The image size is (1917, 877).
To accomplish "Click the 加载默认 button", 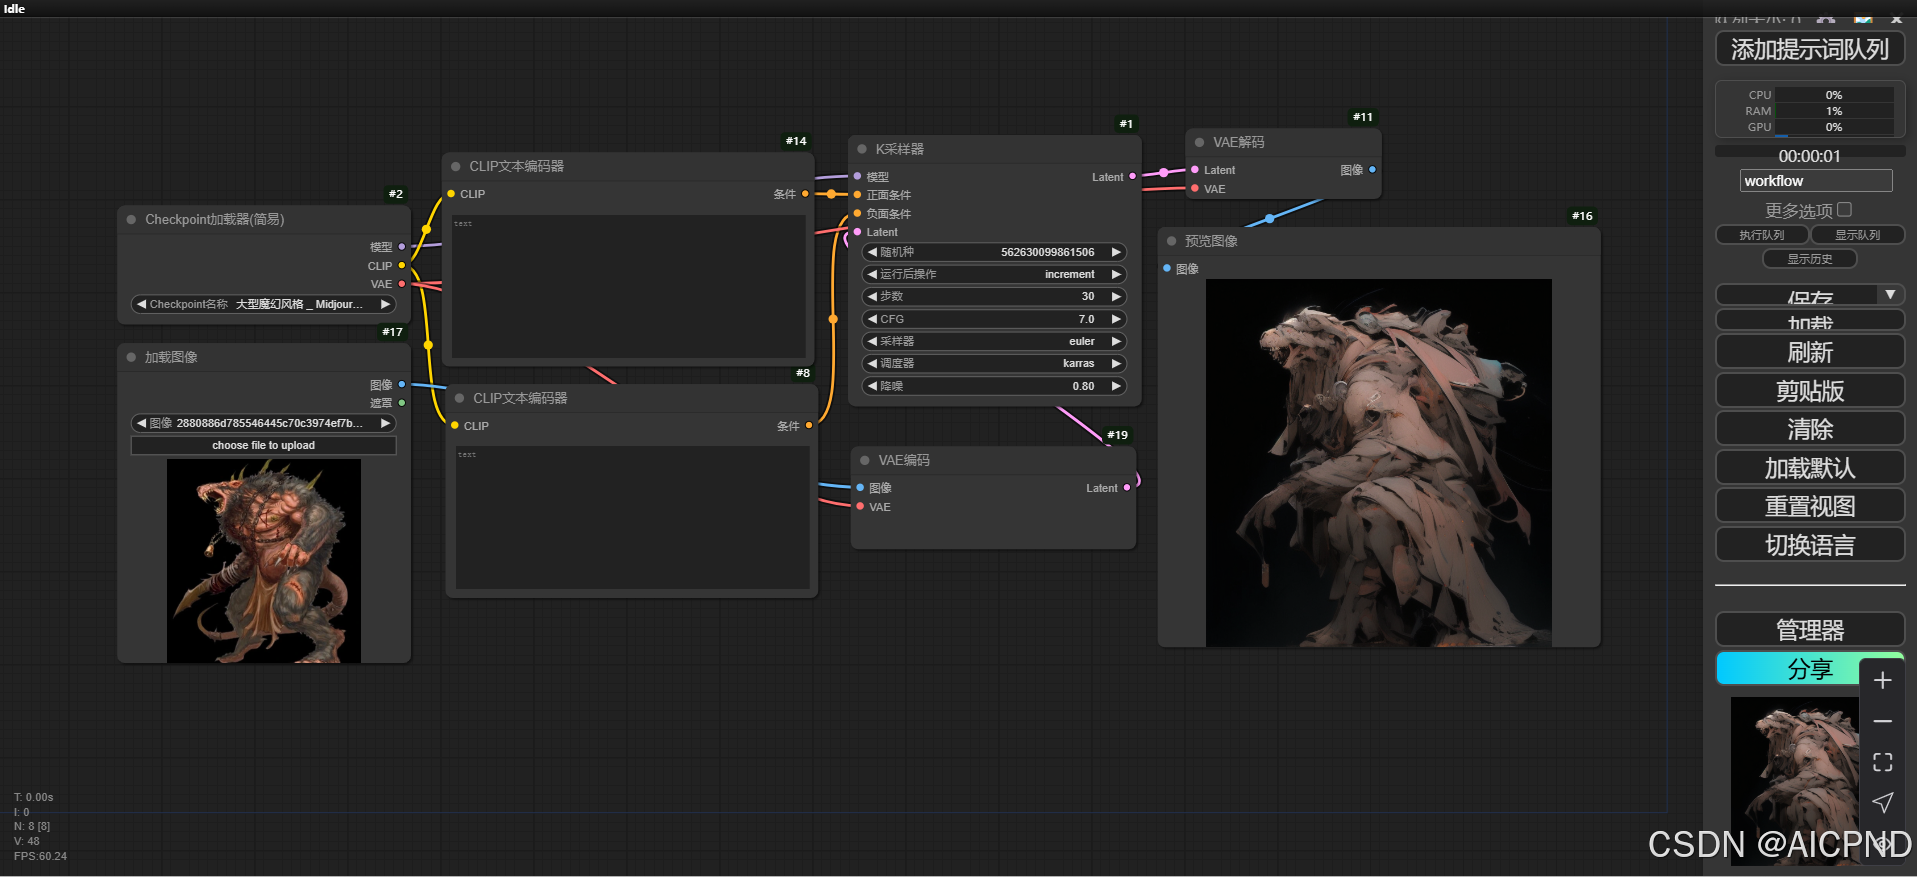I will 1810,468.
